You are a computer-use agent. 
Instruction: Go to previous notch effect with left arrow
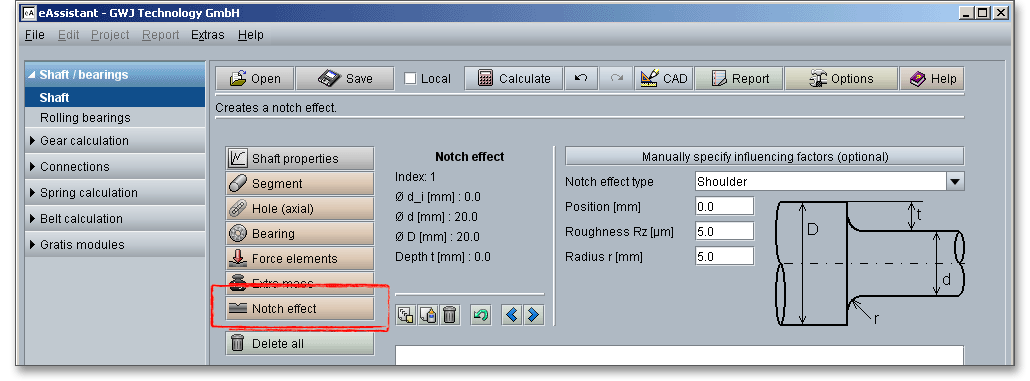[x=512, y=315]
